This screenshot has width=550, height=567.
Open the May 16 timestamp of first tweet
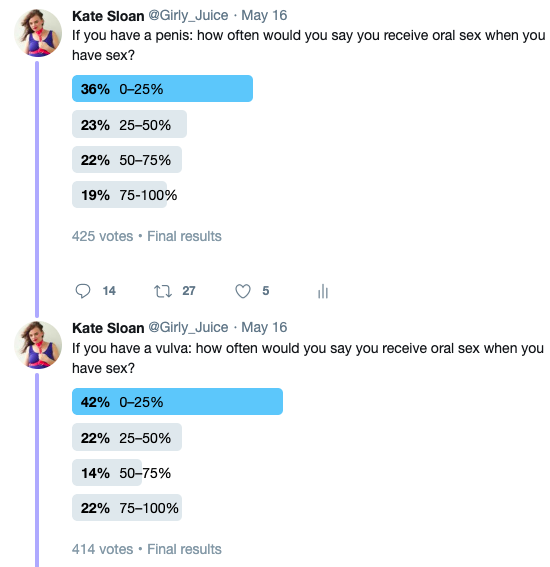264,15
